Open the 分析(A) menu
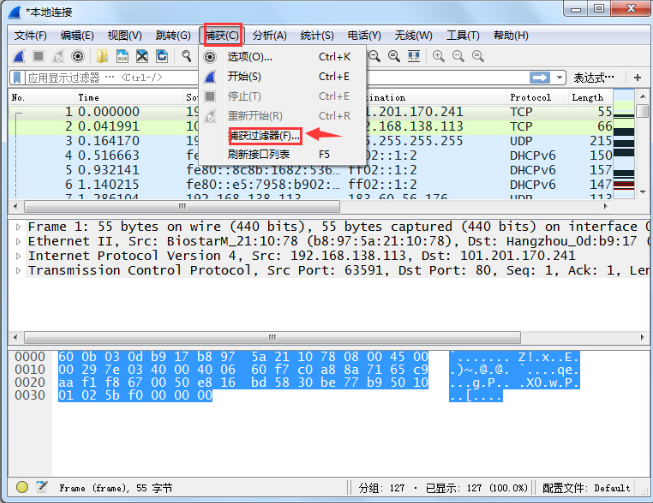This screenshot has width=653, height=503. [269, 35]
